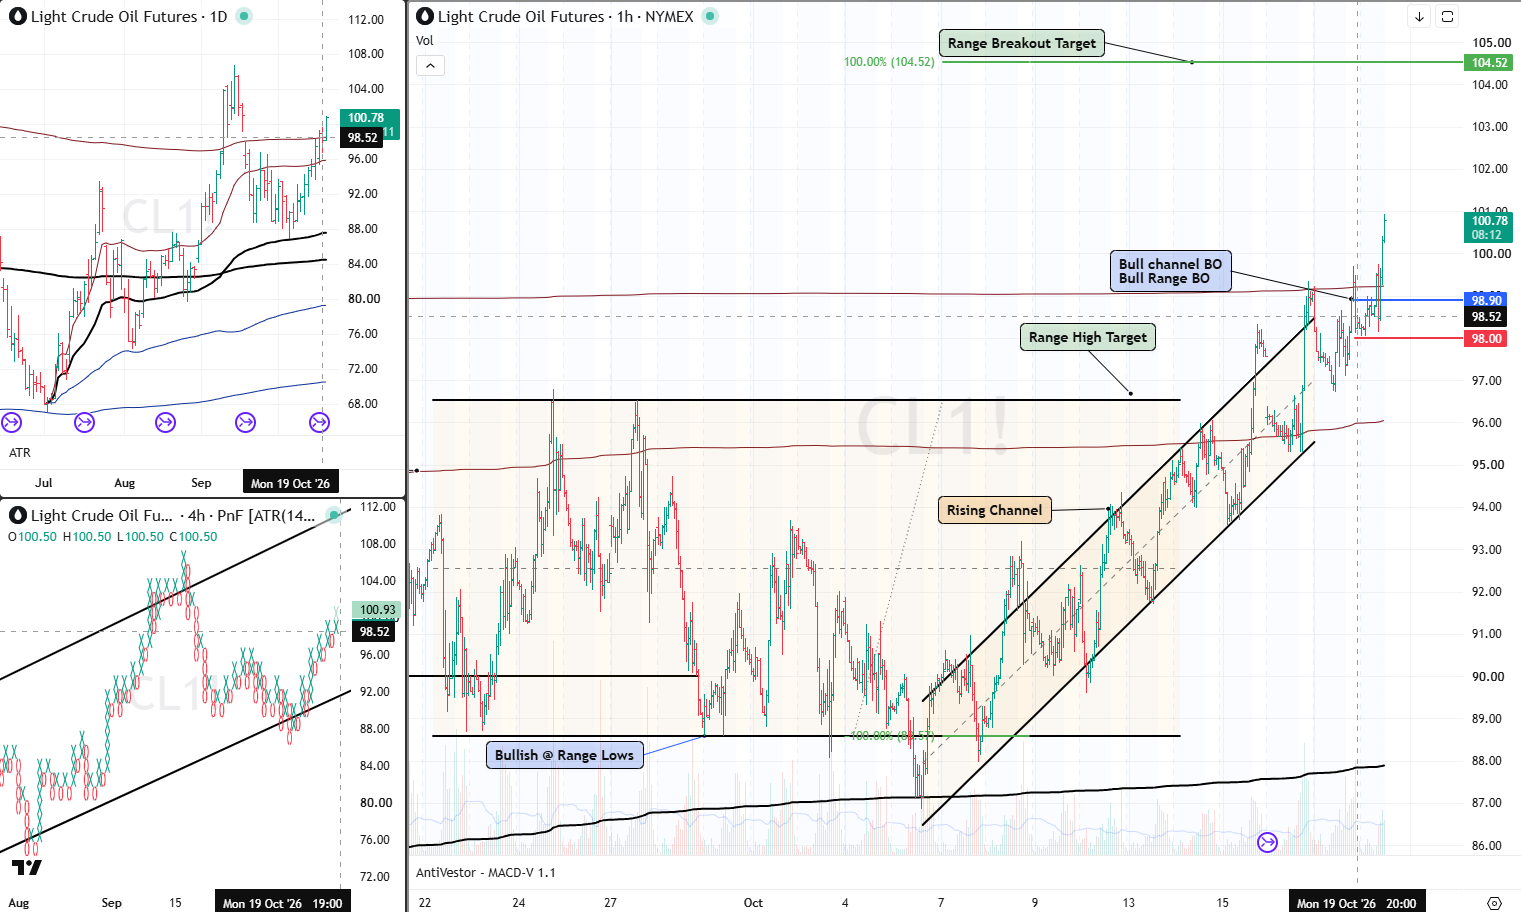Click the 100.93 price label on the PnF chart
Screen dimensions: 1521x912
point(377,610)
